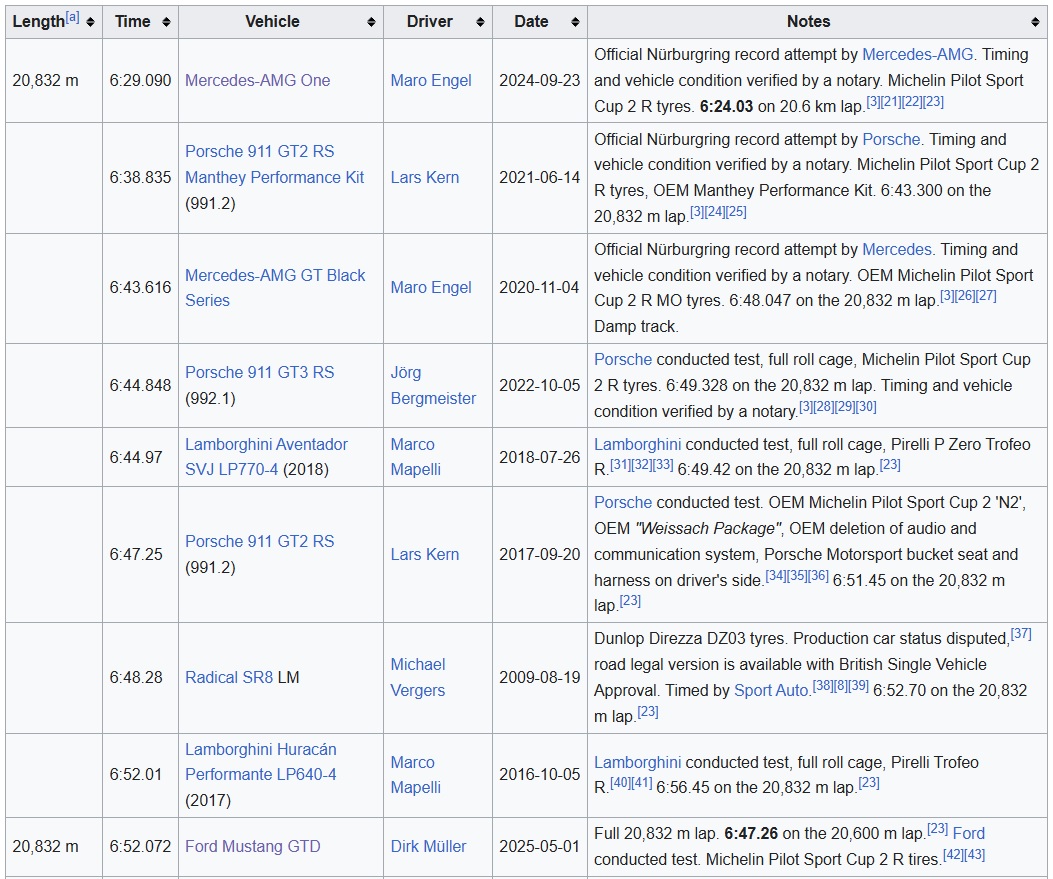Image resolution: width=1053 pixels, height=879 pixels.
Task: Open Mercedes-AMG GT Black Series link
Action: pyautogui.click(x=275, y=287)
